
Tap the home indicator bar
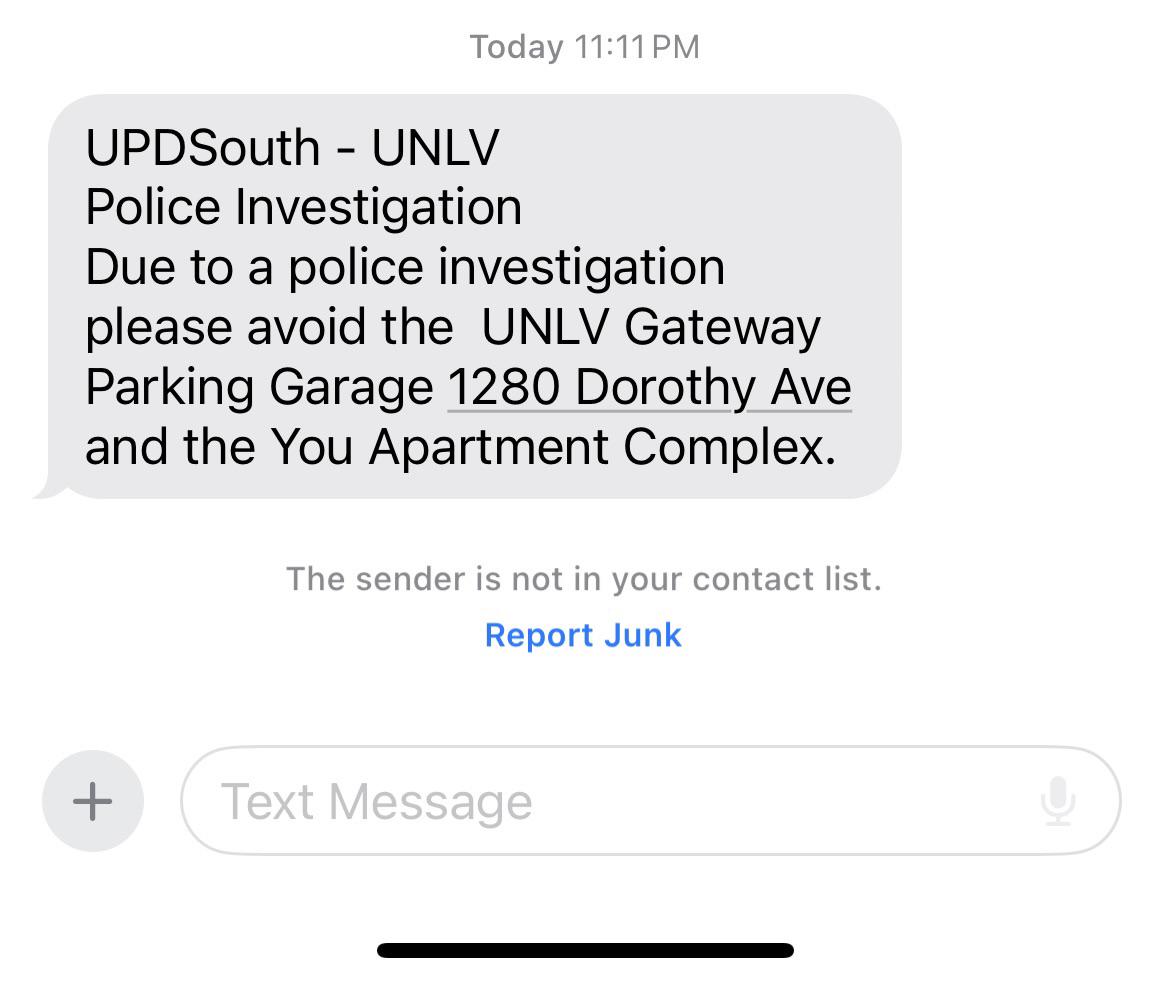click(585, 947)
